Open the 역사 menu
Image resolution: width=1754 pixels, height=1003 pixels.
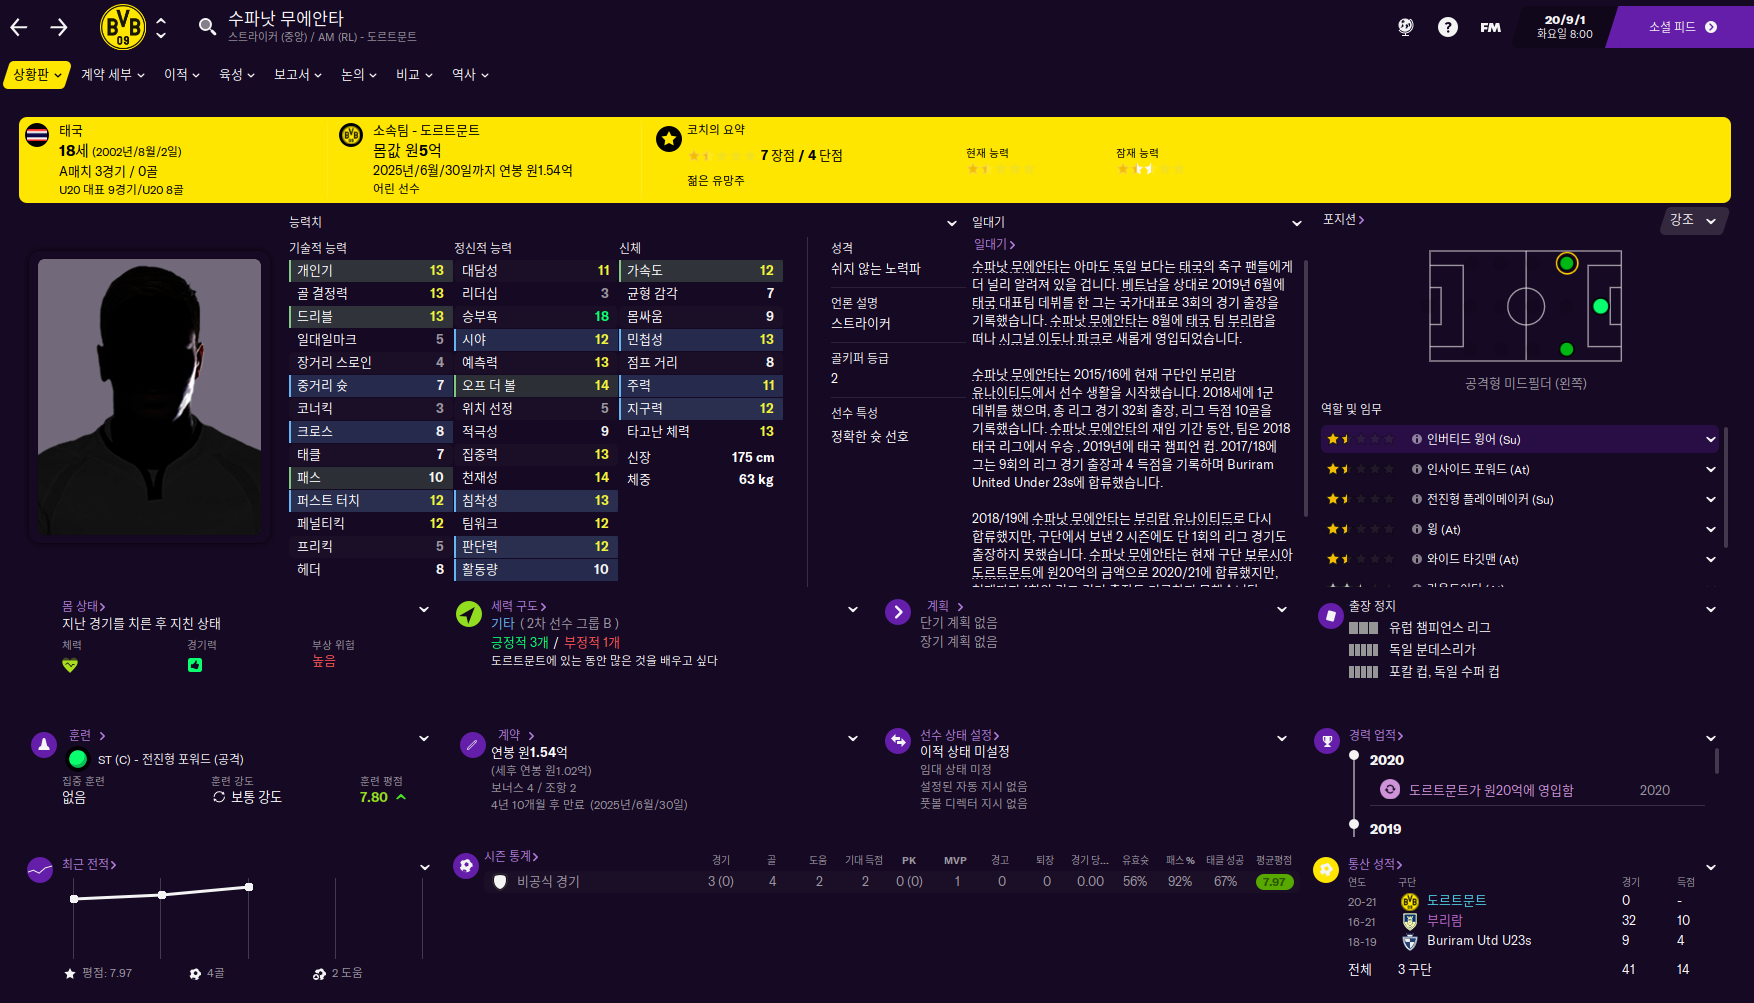pyautogui.click(x=470, y=75)
